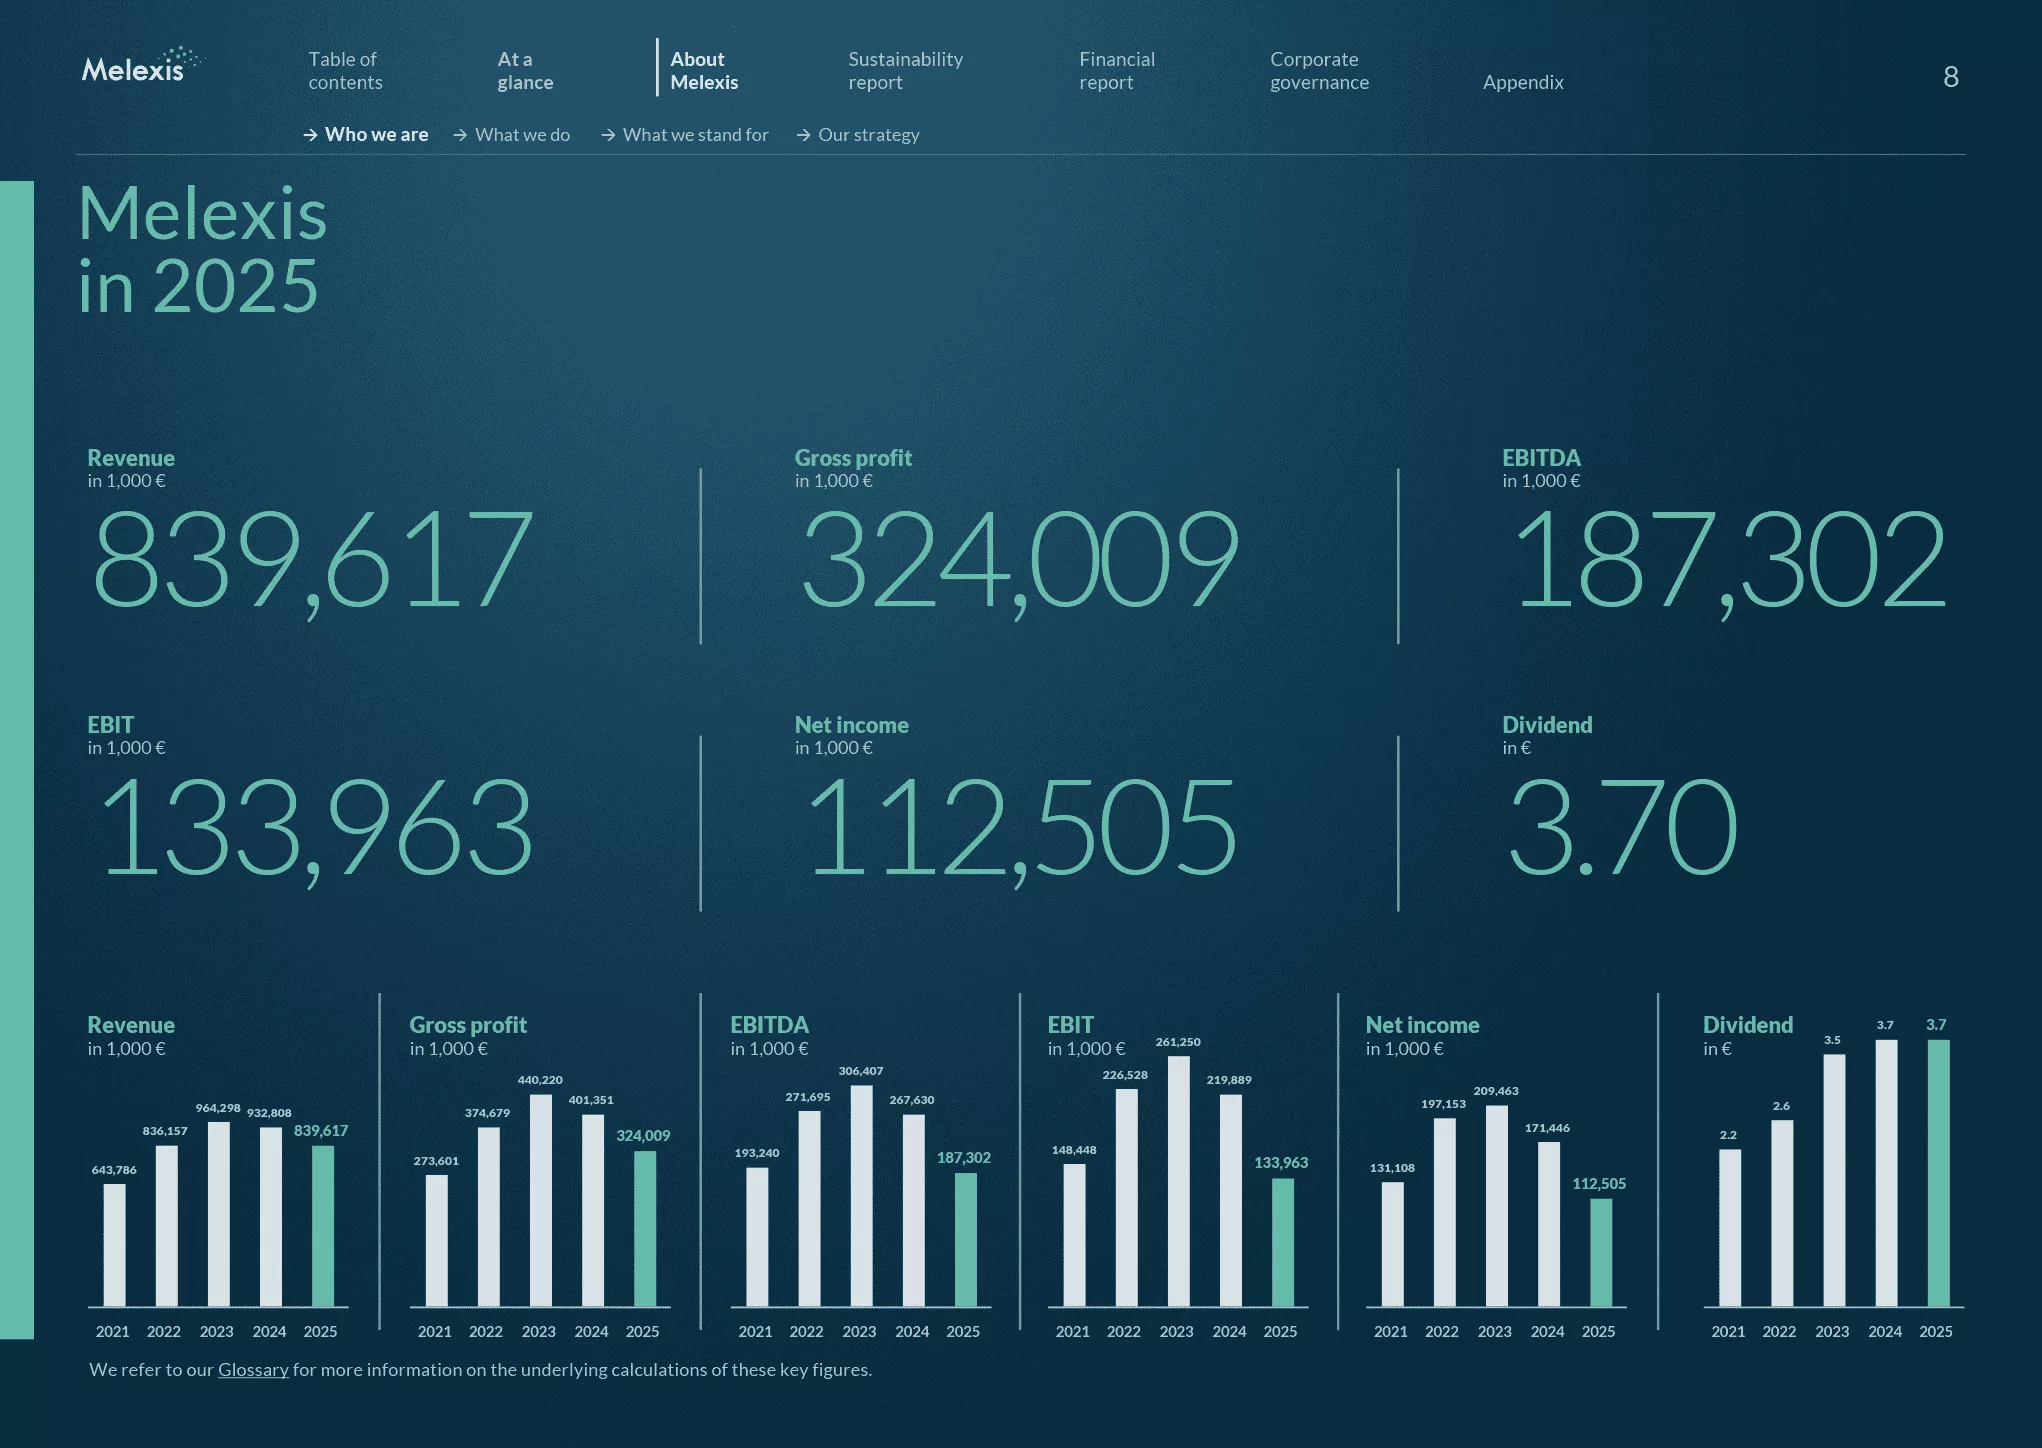This screenshot has width=2042, height=1448.
Task: Click the 2025 EBIT bar in the chart
Action: pyautogui.click(x=1282, y=1242)
